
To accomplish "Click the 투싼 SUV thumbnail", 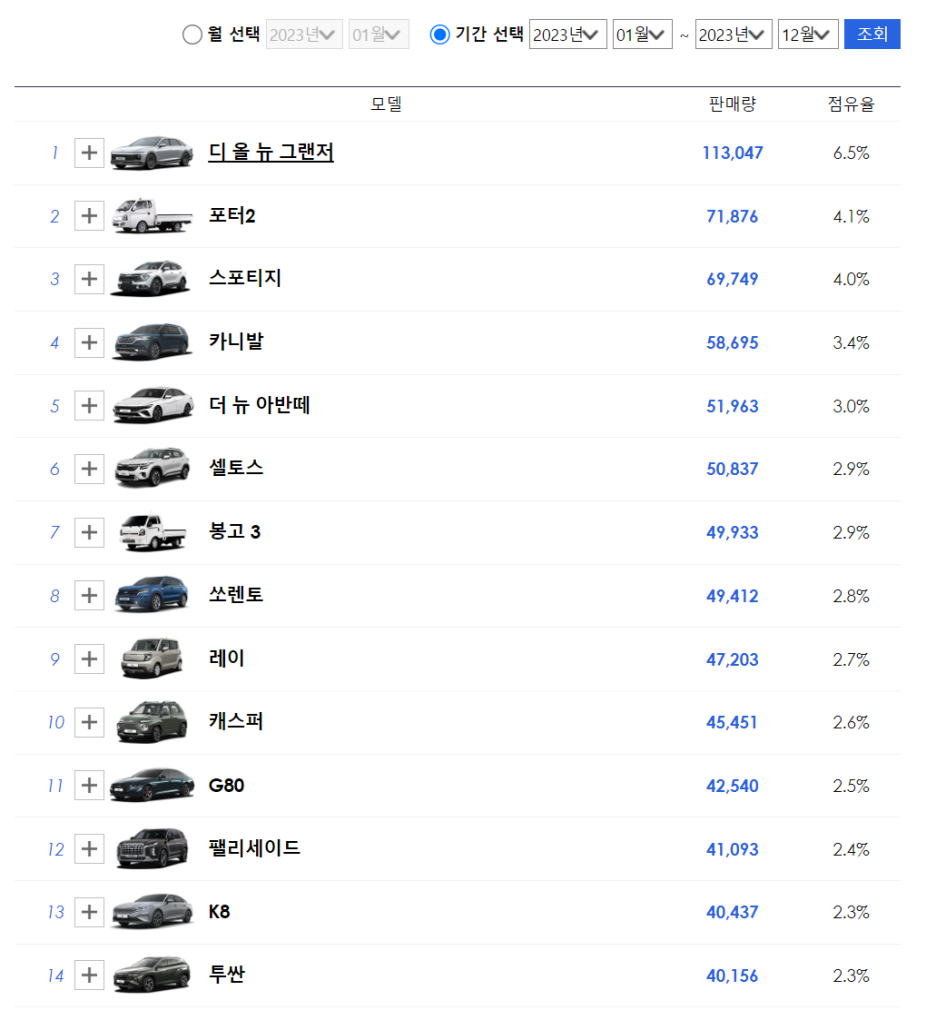I will coord(152,974).
